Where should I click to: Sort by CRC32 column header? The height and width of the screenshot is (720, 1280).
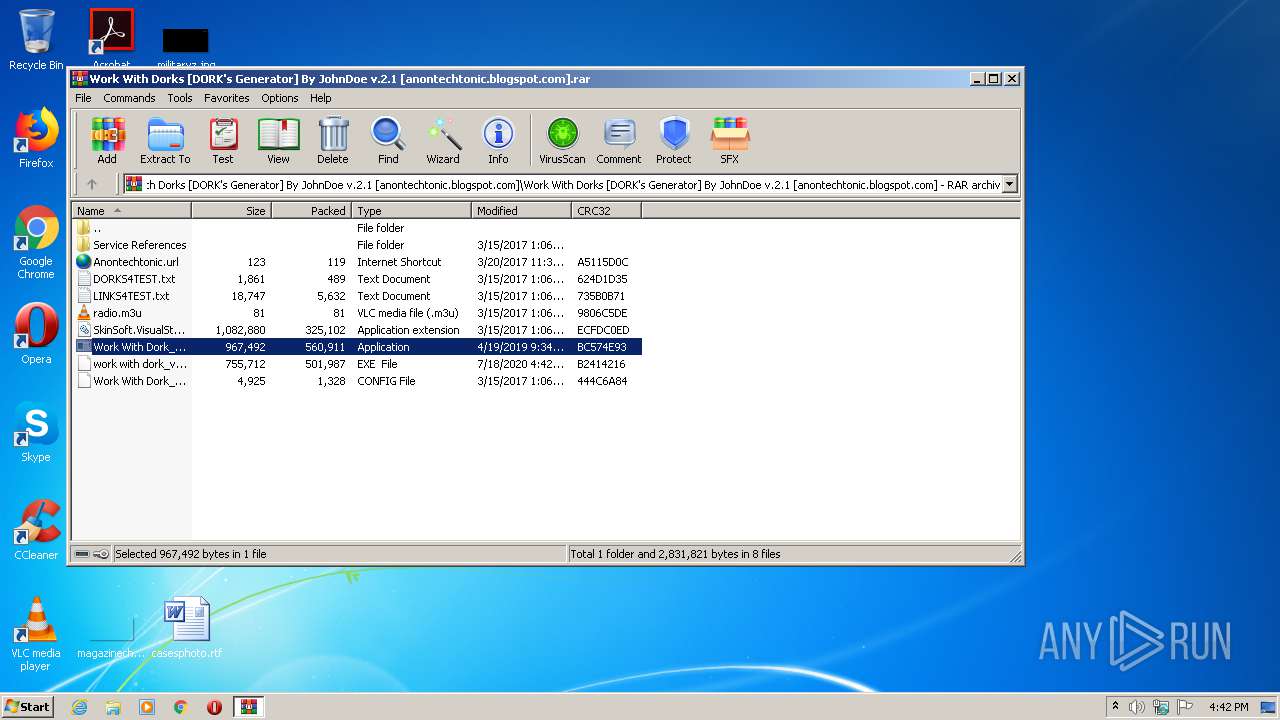[x=606, y=211]
